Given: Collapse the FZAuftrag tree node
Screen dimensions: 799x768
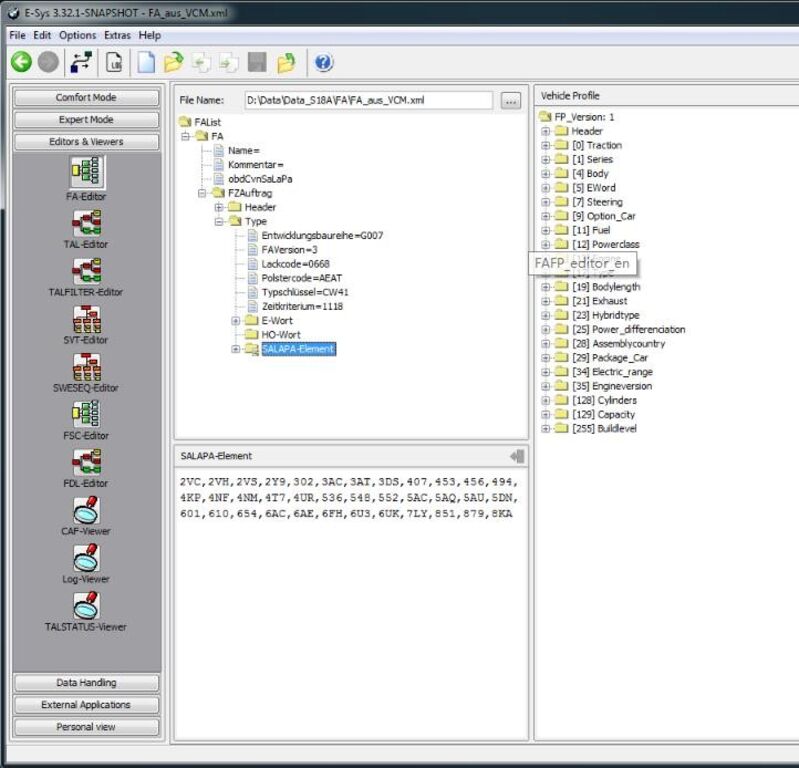Looking at the screenshot, I should [x=202, y=193].
